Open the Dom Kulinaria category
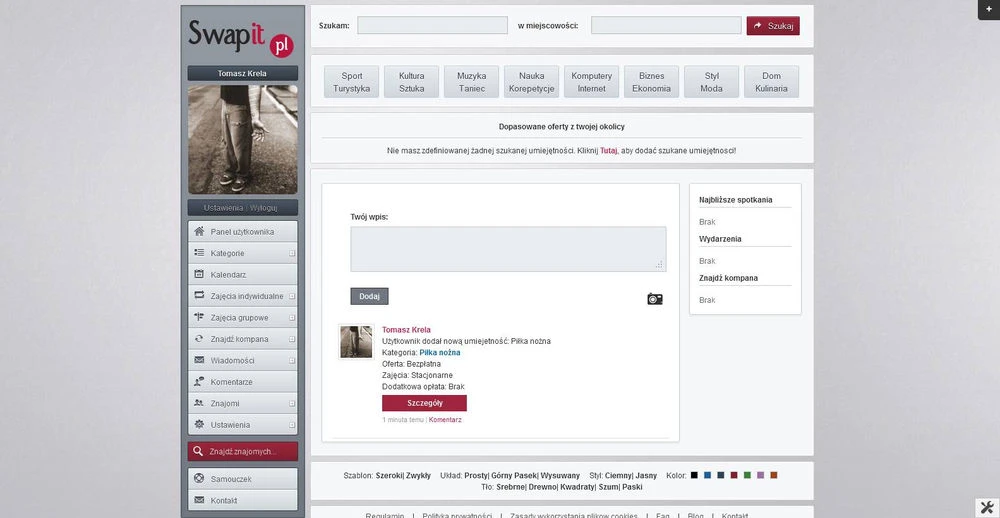1000x518 pixels. pos(771,82)
